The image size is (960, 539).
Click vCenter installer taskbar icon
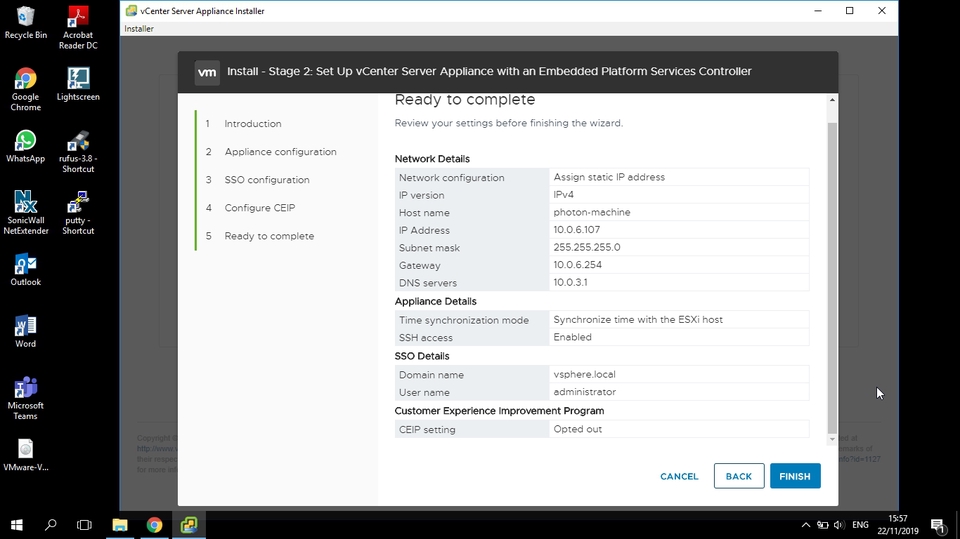189,525
